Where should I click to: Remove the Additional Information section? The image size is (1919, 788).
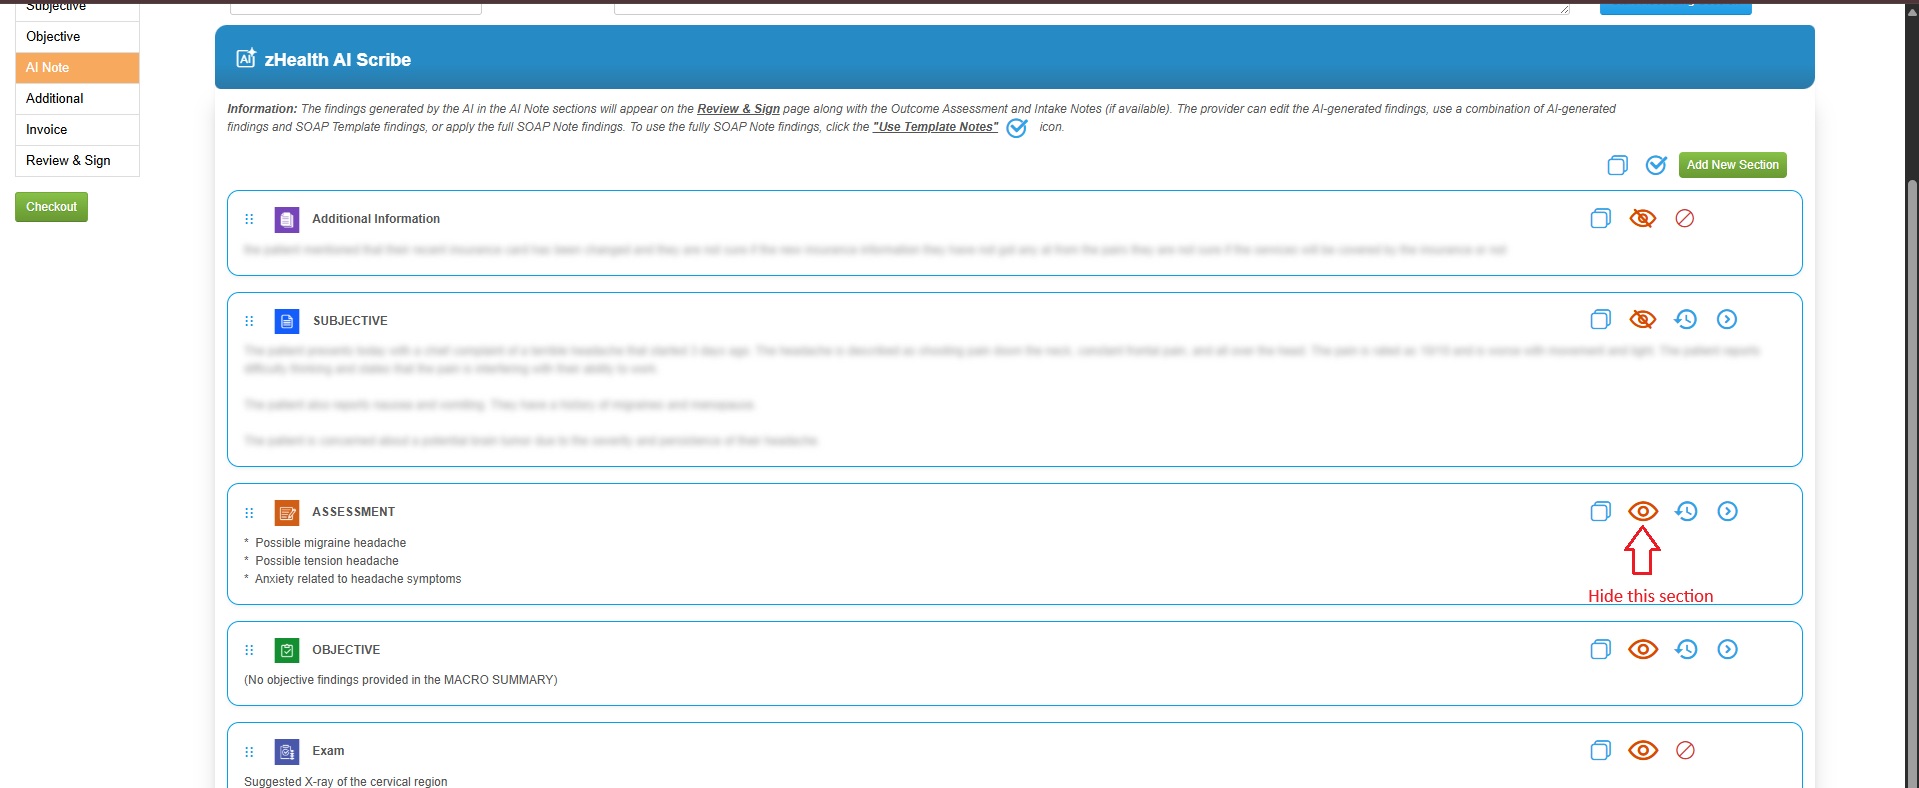click(1684, 218)
